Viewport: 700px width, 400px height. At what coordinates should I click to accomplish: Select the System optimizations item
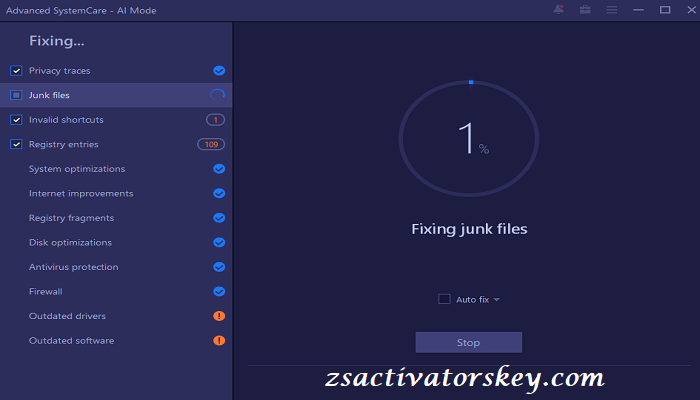(77, 169)
